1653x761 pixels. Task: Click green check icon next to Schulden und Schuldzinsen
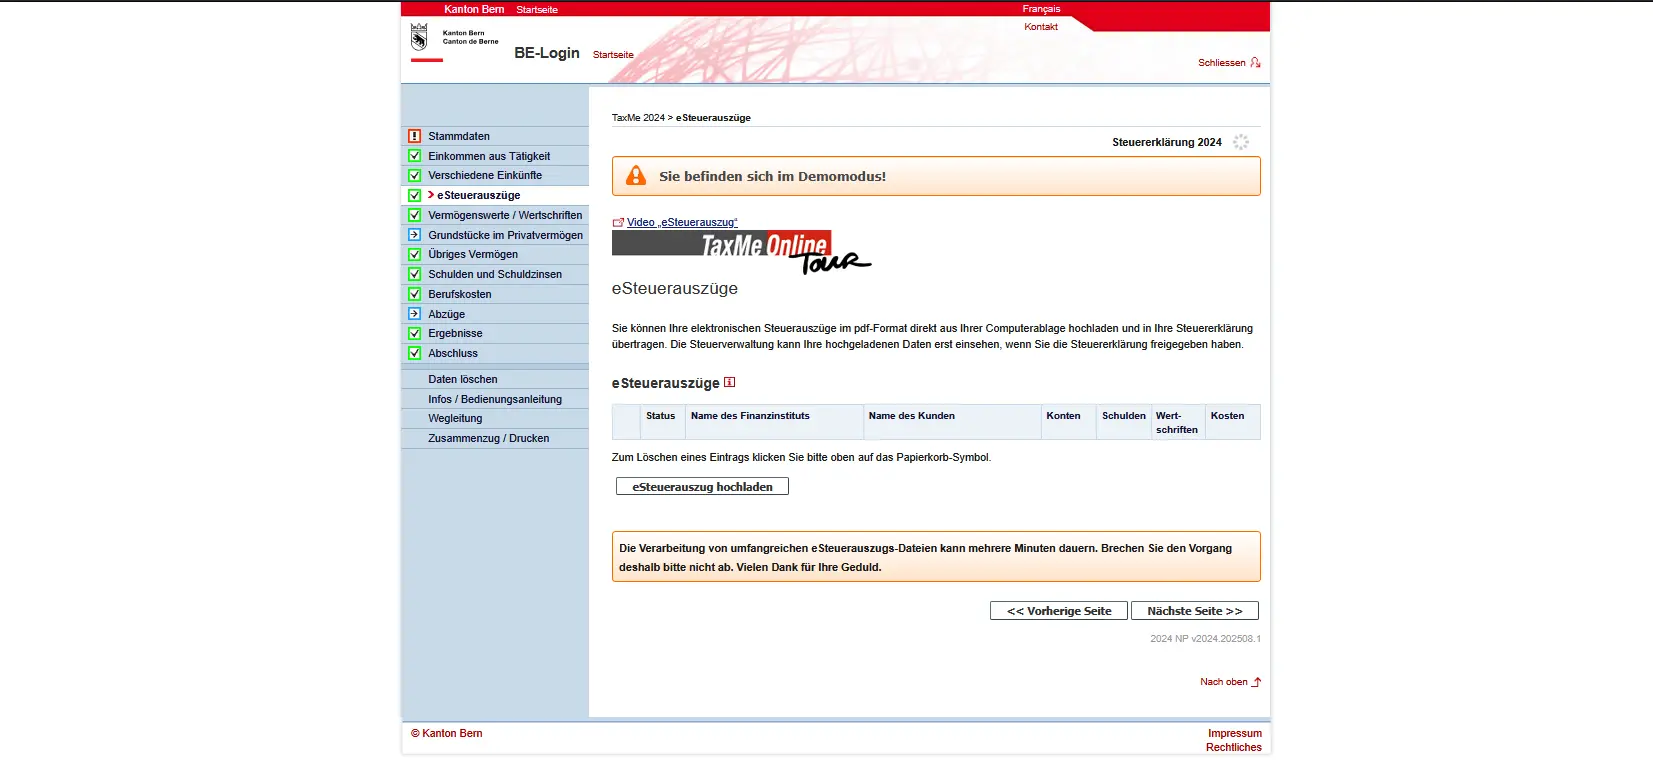[414, 274]
